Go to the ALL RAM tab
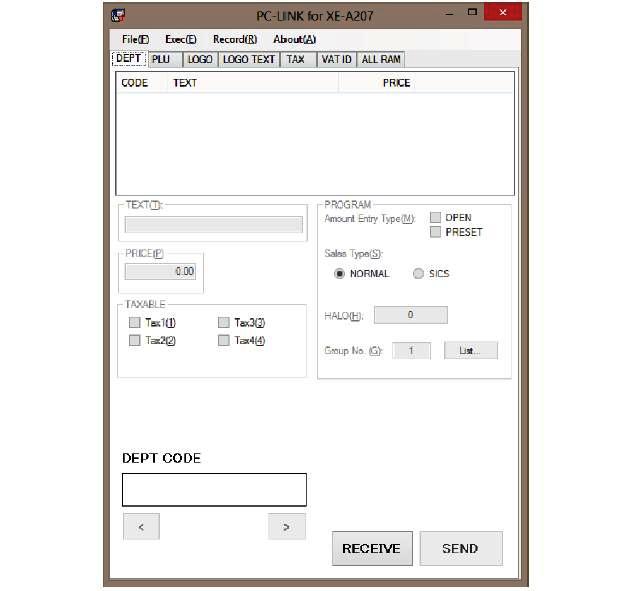 [x=381, y=59]
